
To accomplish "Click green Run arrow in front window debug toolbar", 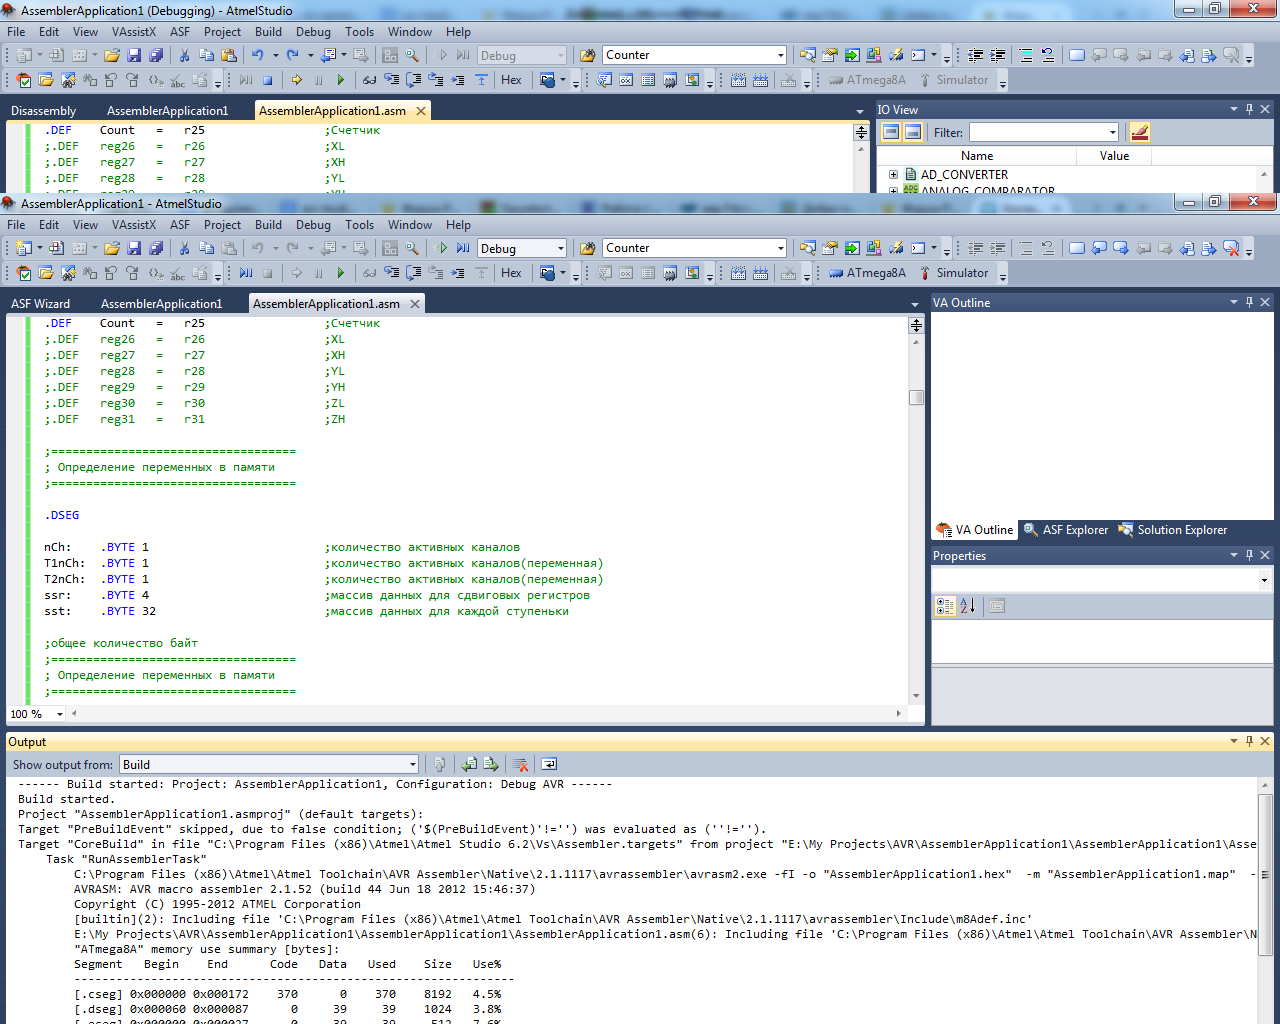I will (x=341, y=273).
